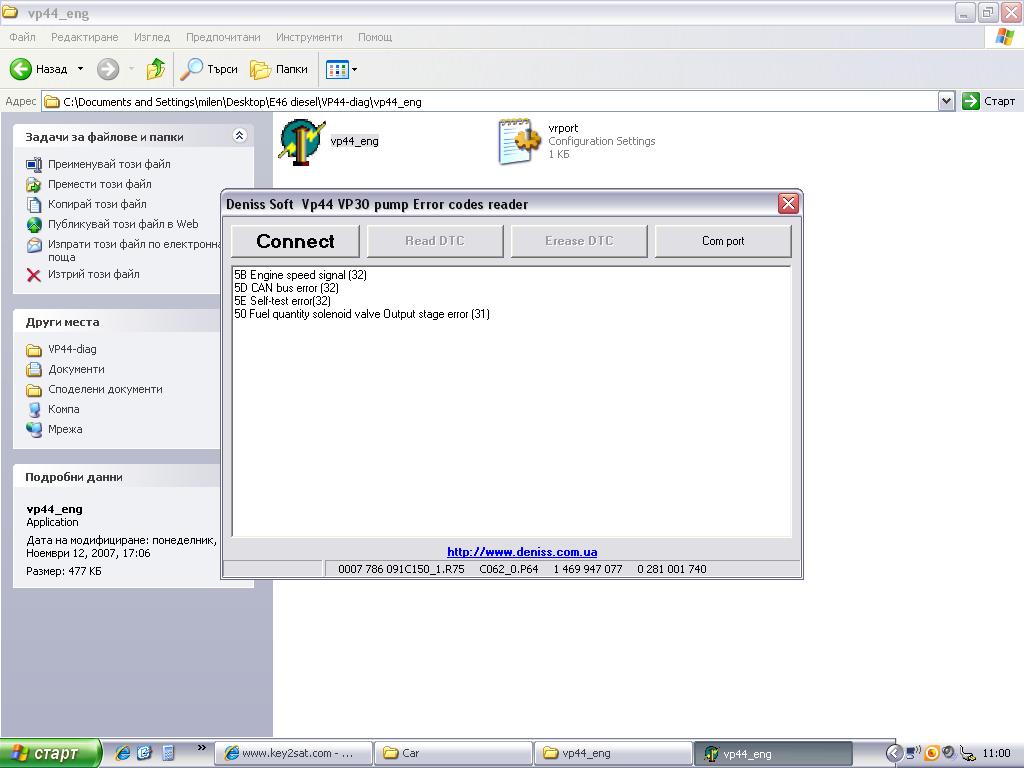Open the Изглед menu
Viewport: 1024px width, 768px height.
152,37
